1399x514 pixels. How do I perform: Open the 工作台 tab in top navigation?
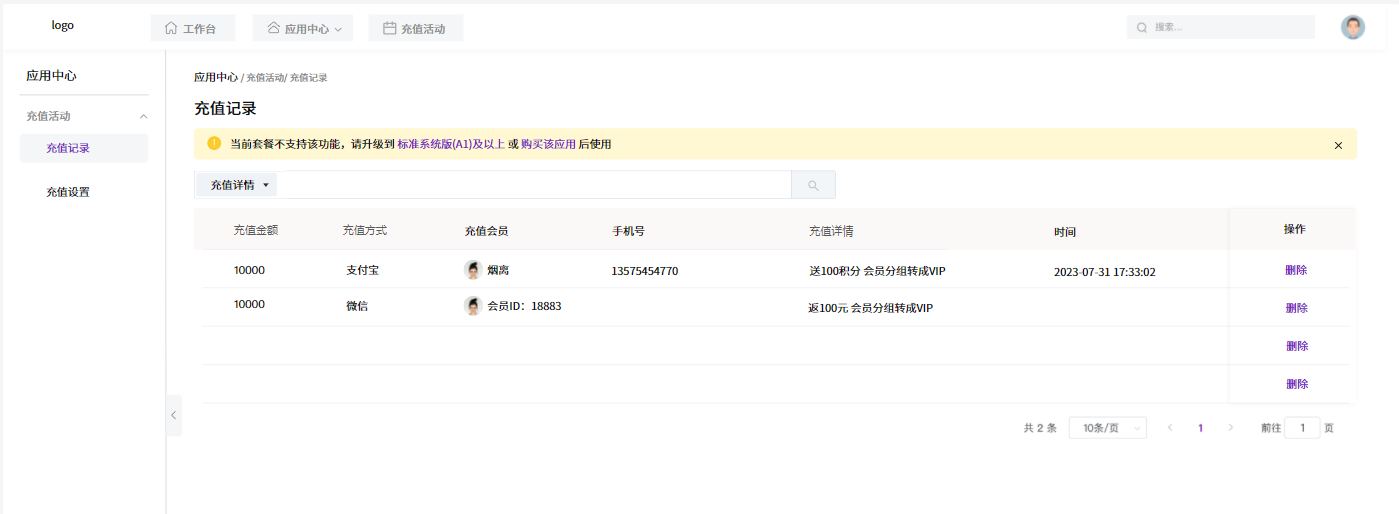tap(192, 29)
